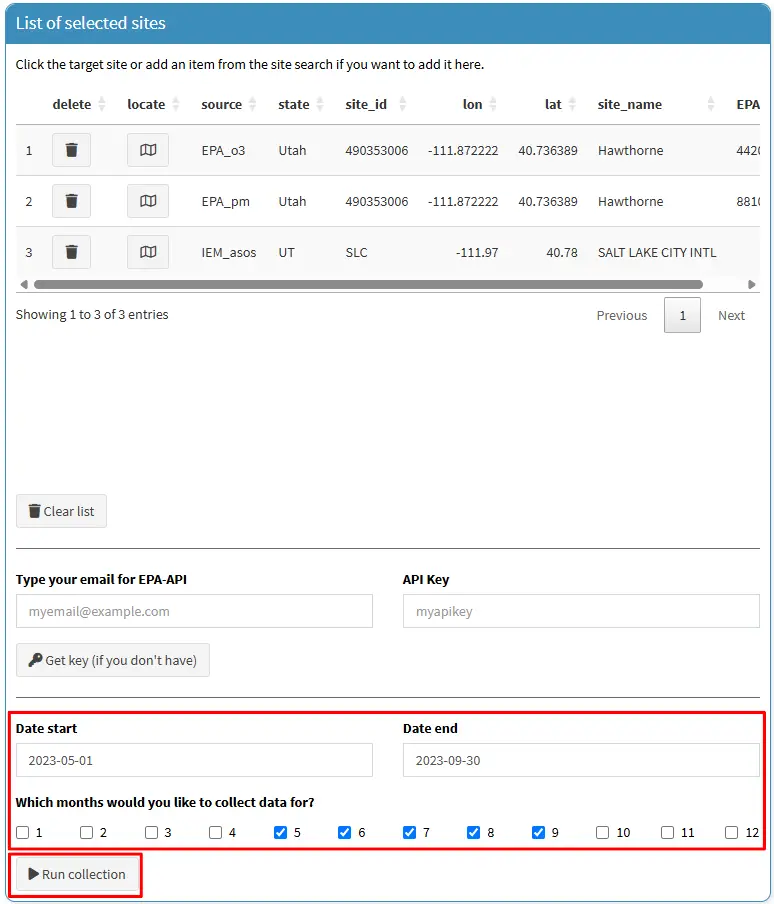Delete the EPA_pm Hawthorne row

(71, 201)
